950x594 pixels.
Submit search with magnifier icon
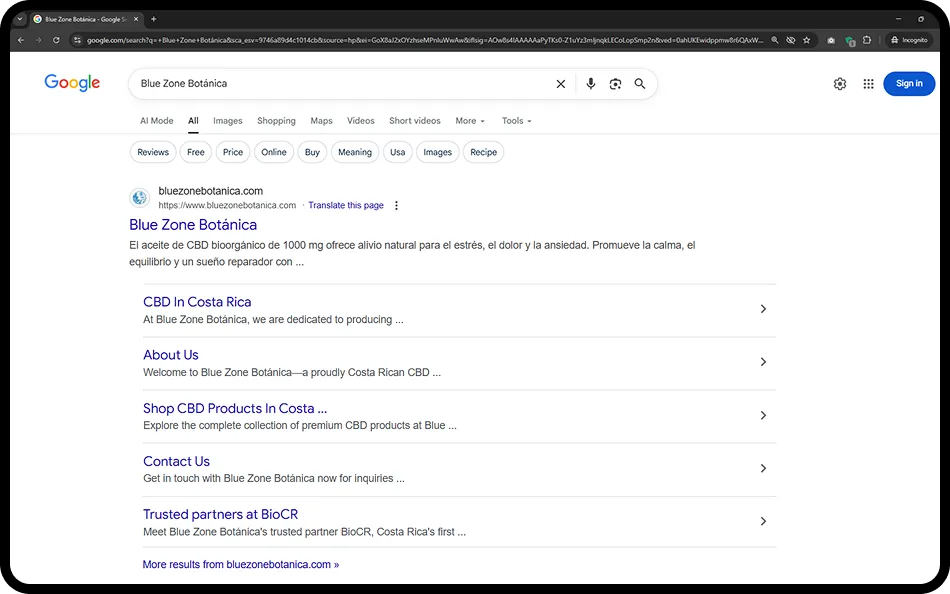click(x=640, y=84)
